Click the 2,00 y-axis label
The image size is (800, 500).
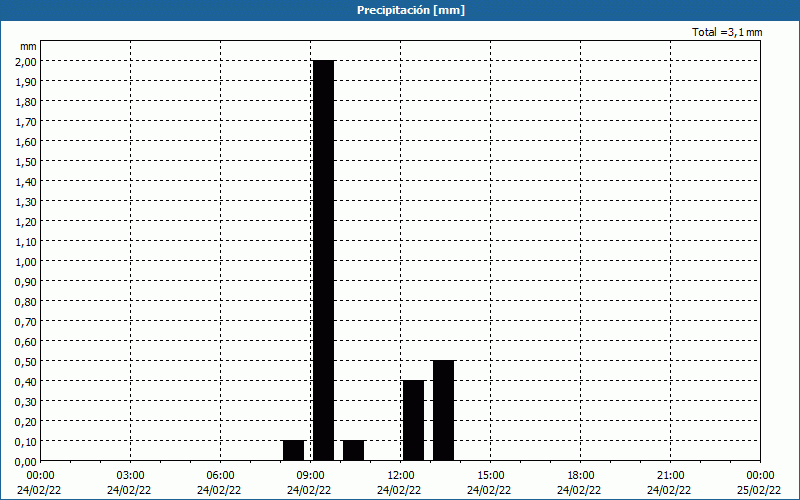[x=26, y=61]
